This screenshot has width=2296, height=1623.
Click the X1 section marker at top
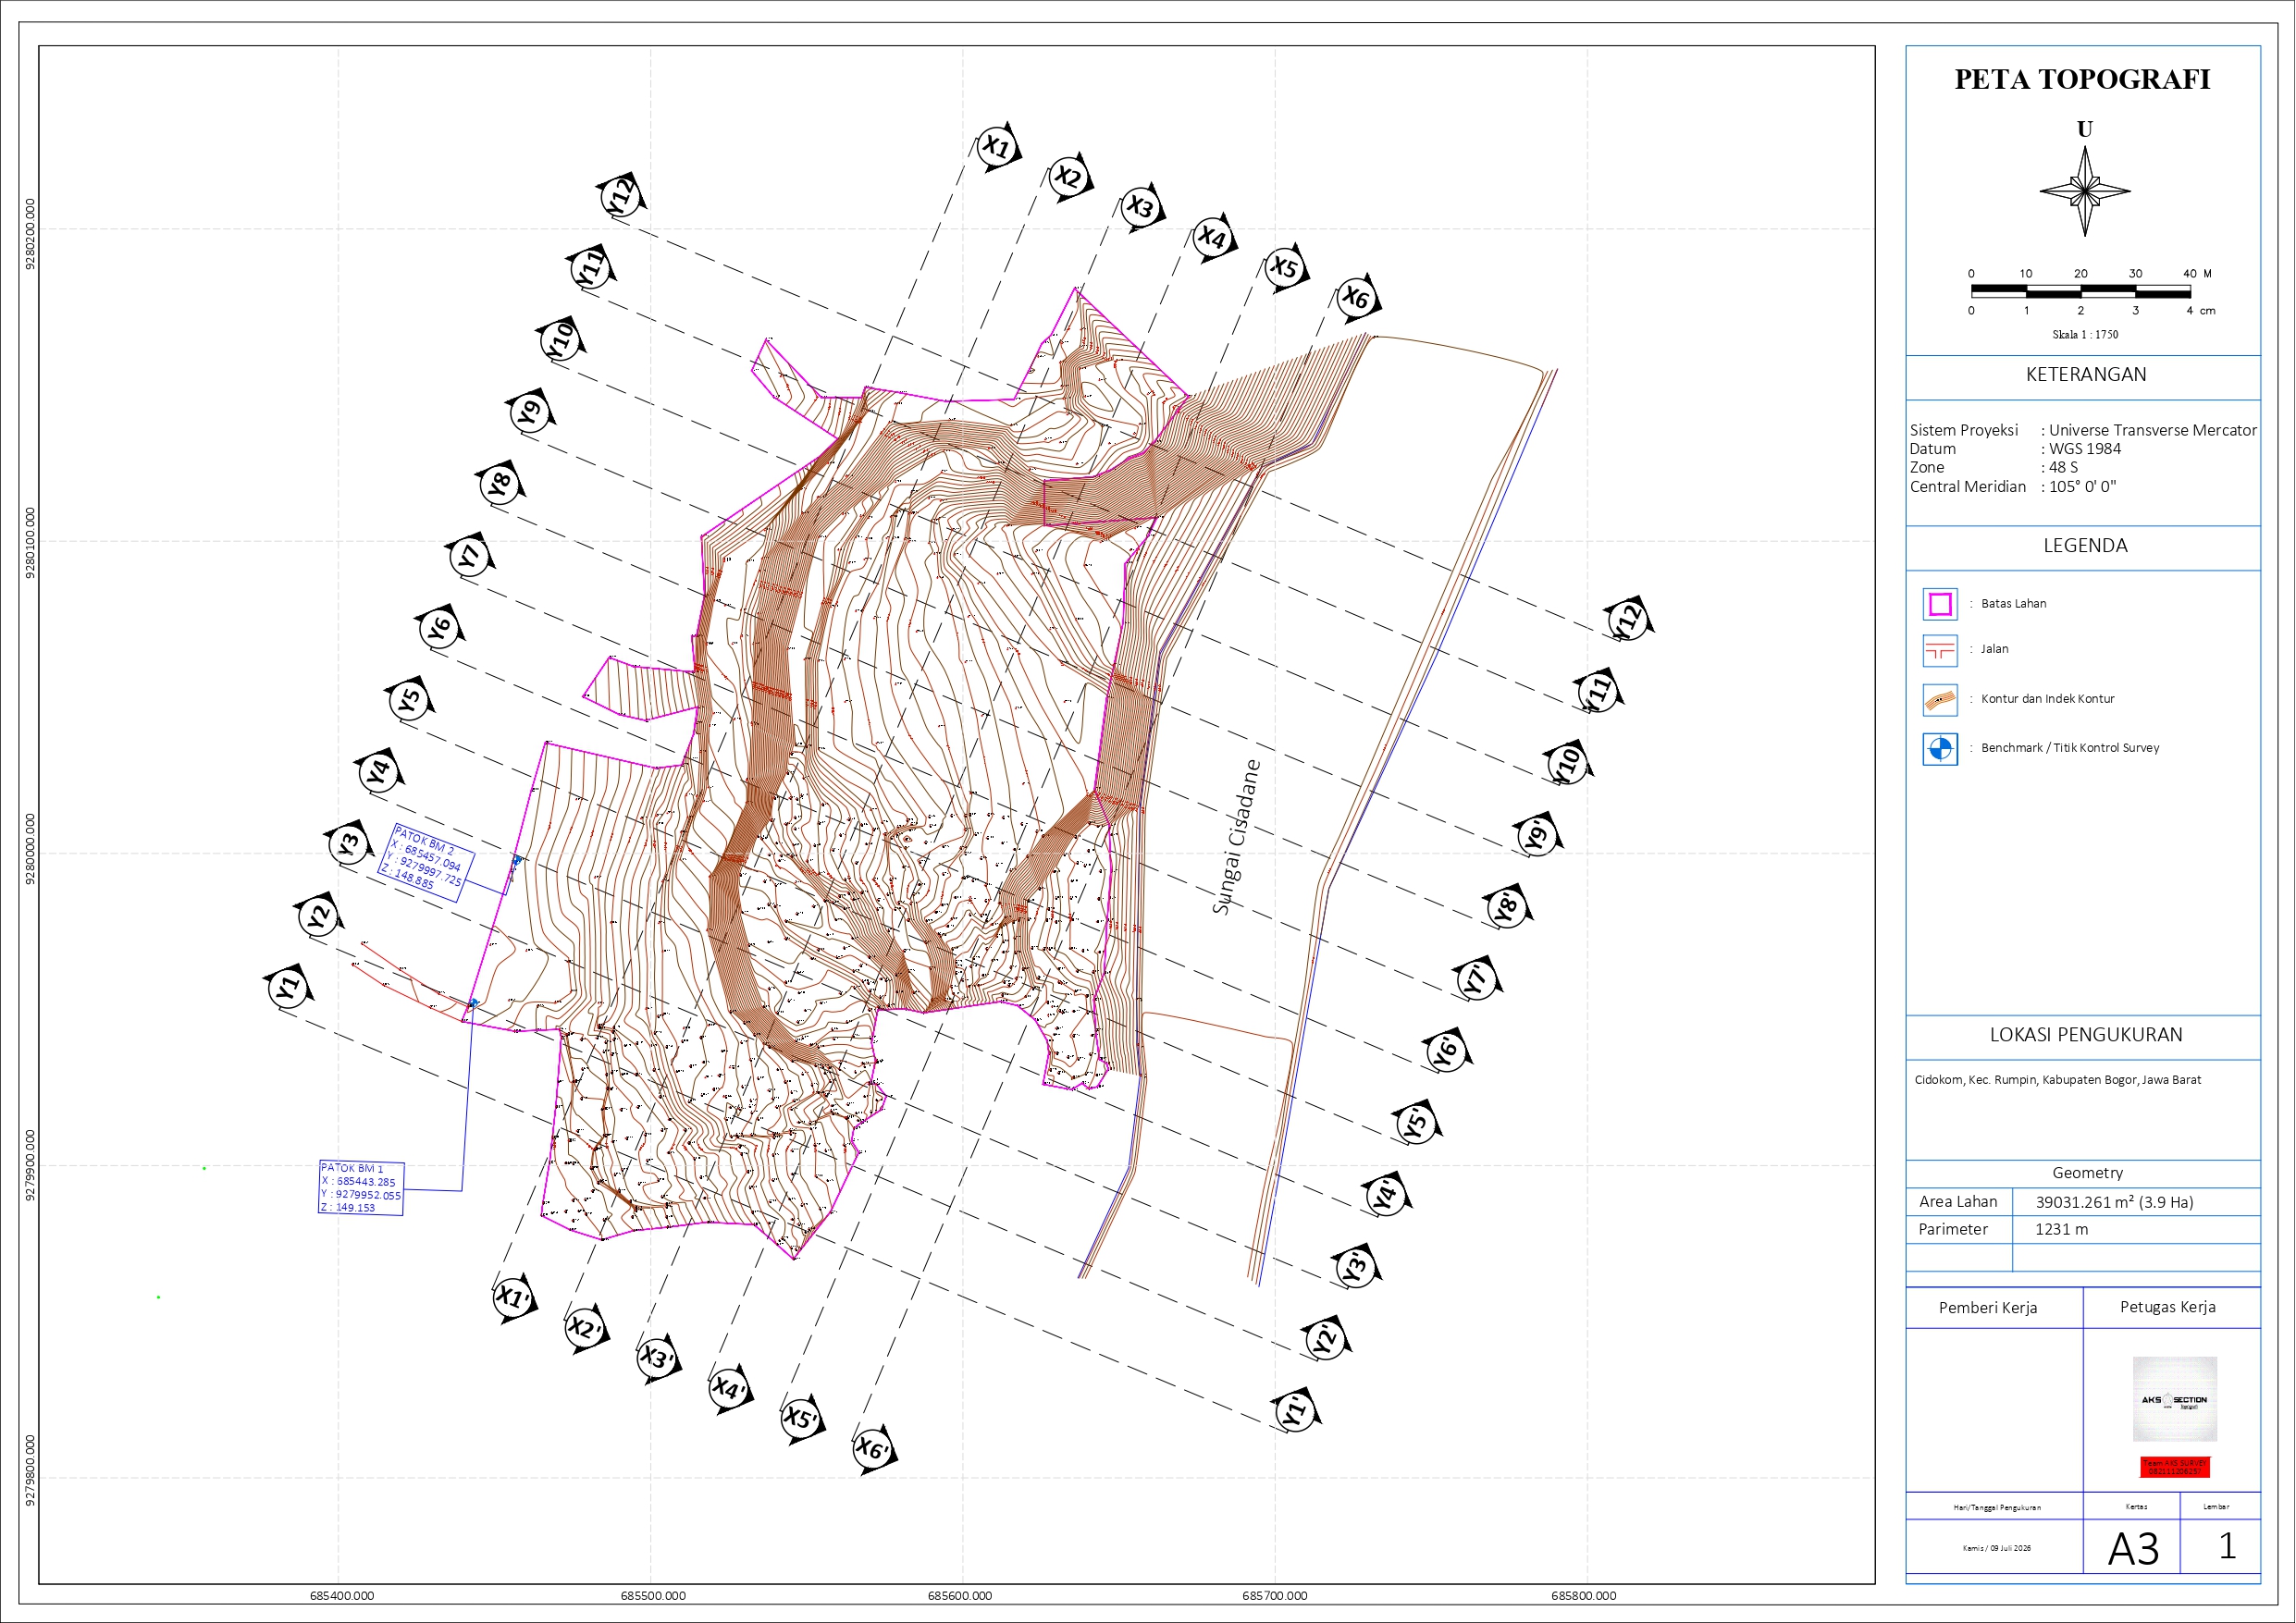pyautogui.click(x=997, y=147)
